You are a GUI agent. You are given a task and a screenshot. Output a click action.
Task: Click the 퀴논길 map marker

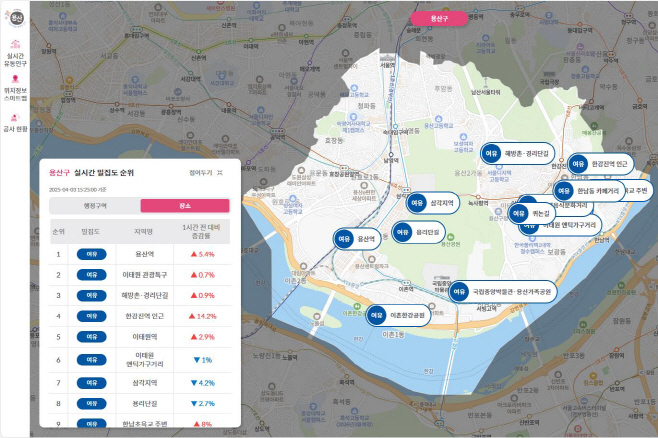tap(532, 214)
